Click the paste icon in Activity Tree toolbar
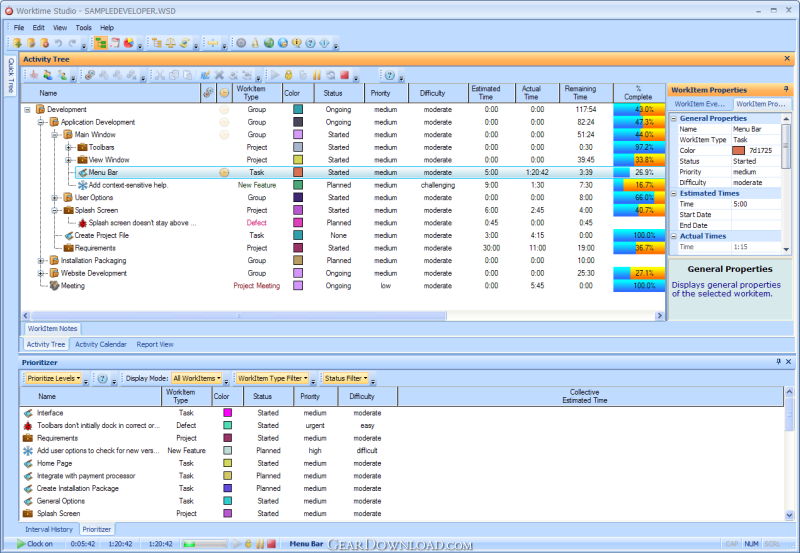800x553 pixels. point(188,76)
